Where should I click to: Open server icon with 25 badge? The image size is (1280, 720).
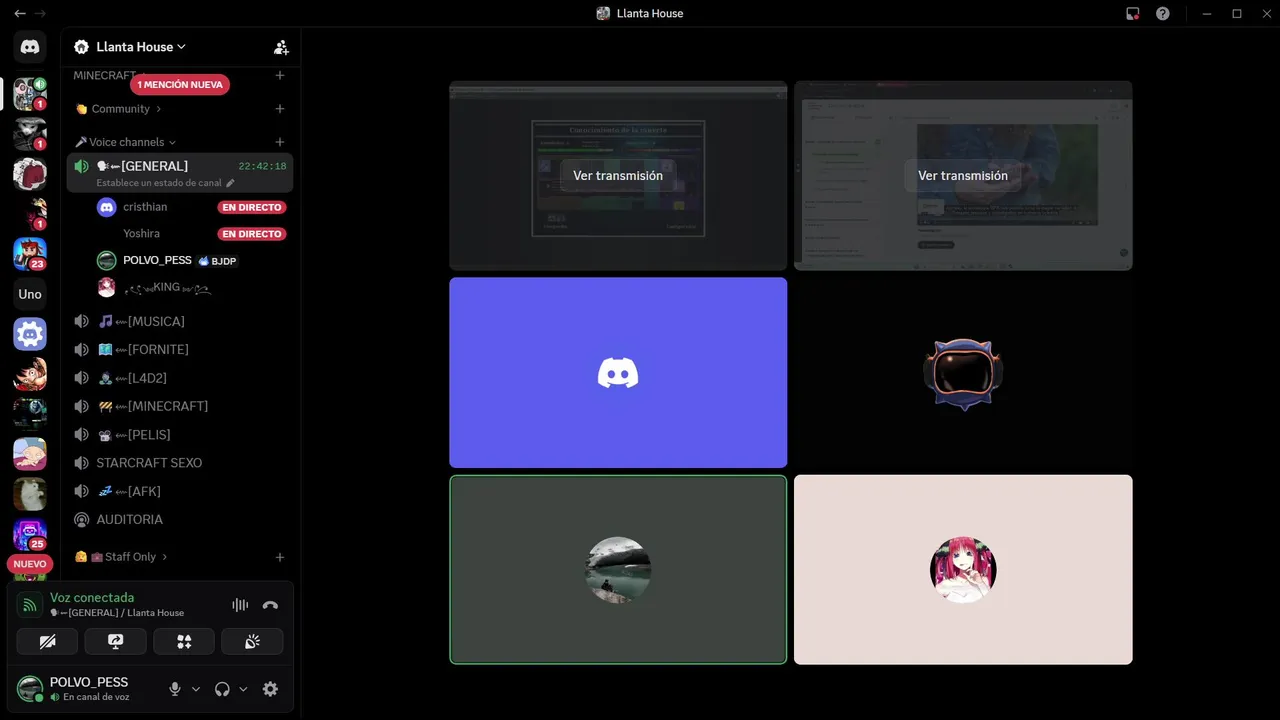coord(30,535)
